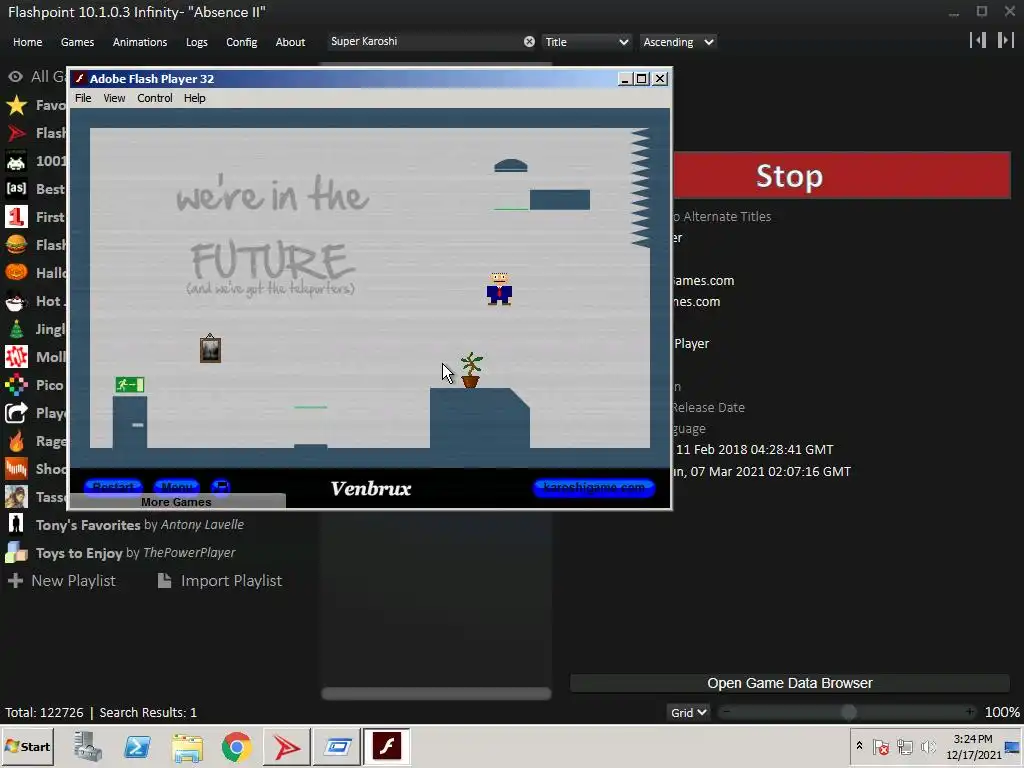Image resolution: width=1024 pixels, height=768 pixels.
Task: Click the potted plant in the game
Action: click(x=471, y=370)
